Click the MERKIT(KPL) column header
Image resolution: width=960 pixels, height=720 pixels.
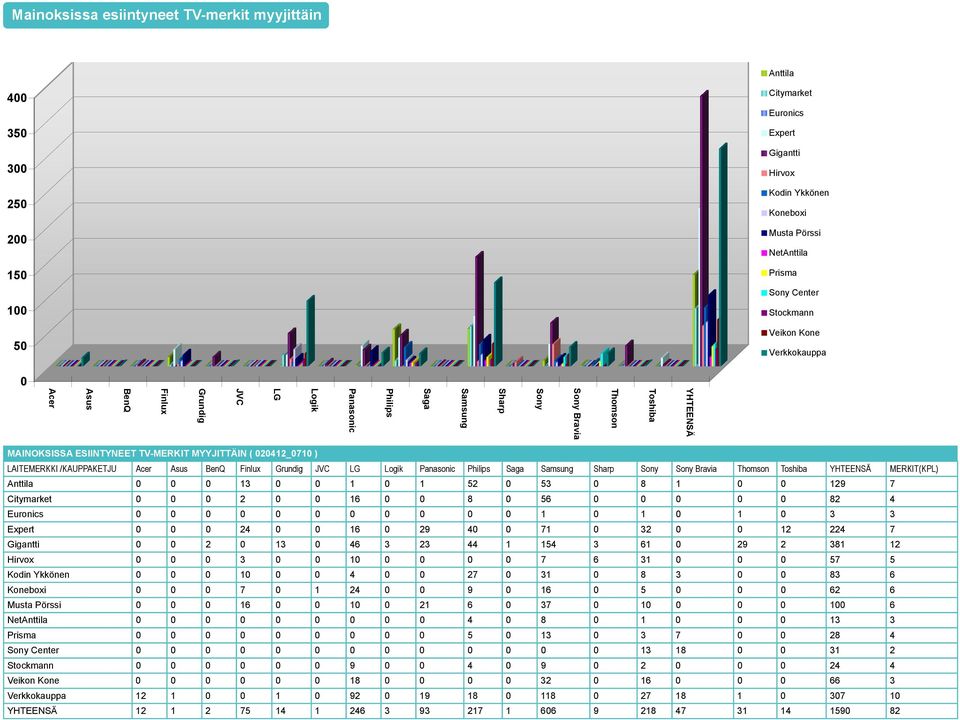(913, 469)
